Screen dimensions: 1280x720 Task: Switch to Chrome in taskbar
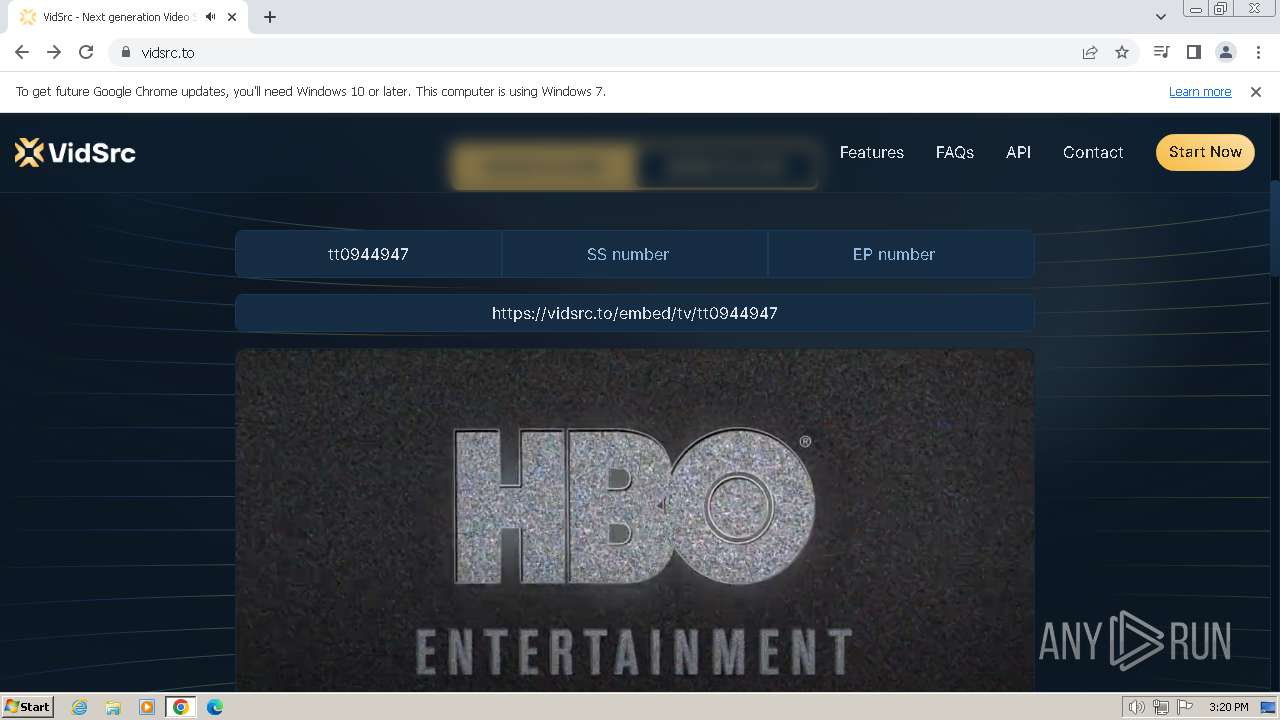click(181, 707)
